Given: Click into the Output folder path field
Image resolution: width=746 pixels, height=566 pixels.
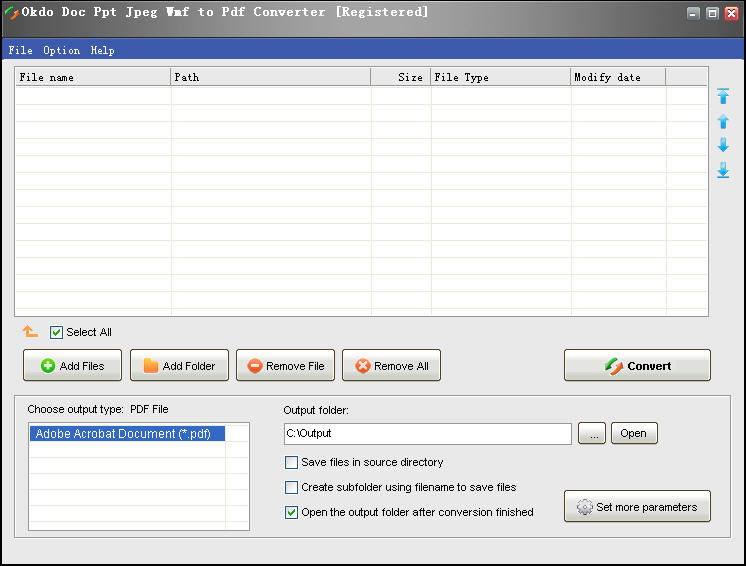Looking at the screenshot, I should coord(428,434).
